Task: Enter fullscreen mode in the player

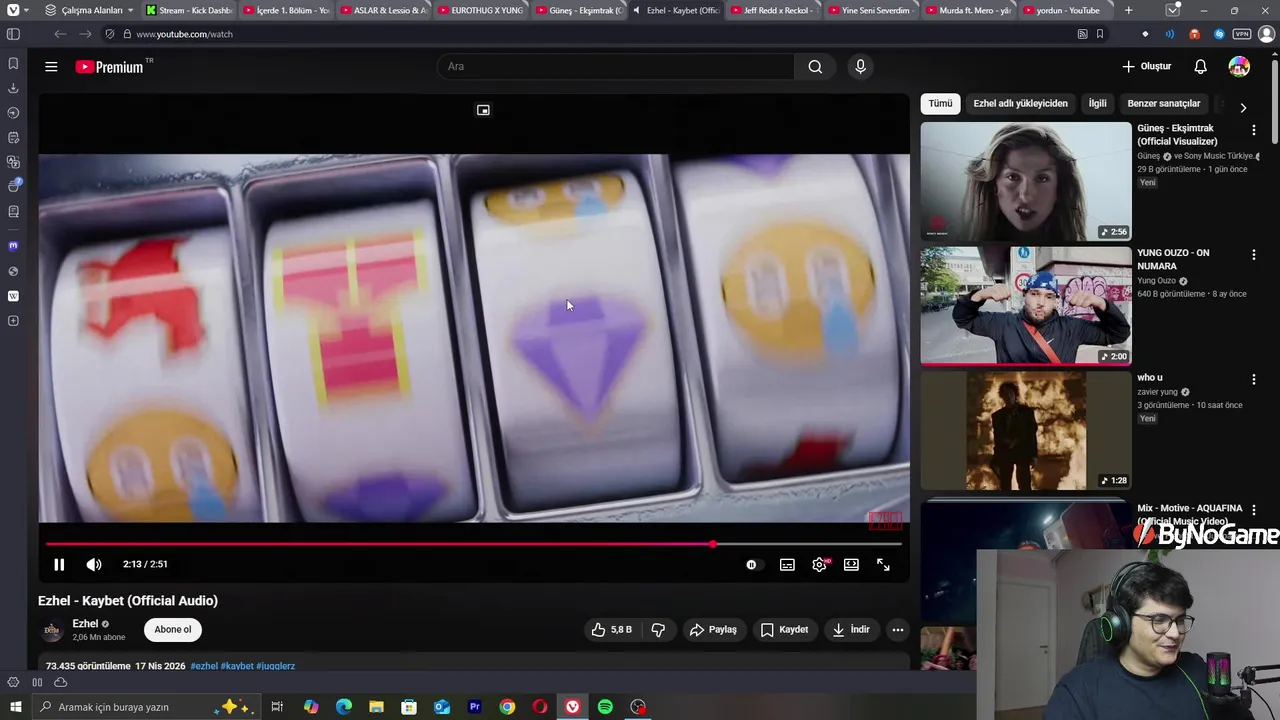Action: coord(883,565)
